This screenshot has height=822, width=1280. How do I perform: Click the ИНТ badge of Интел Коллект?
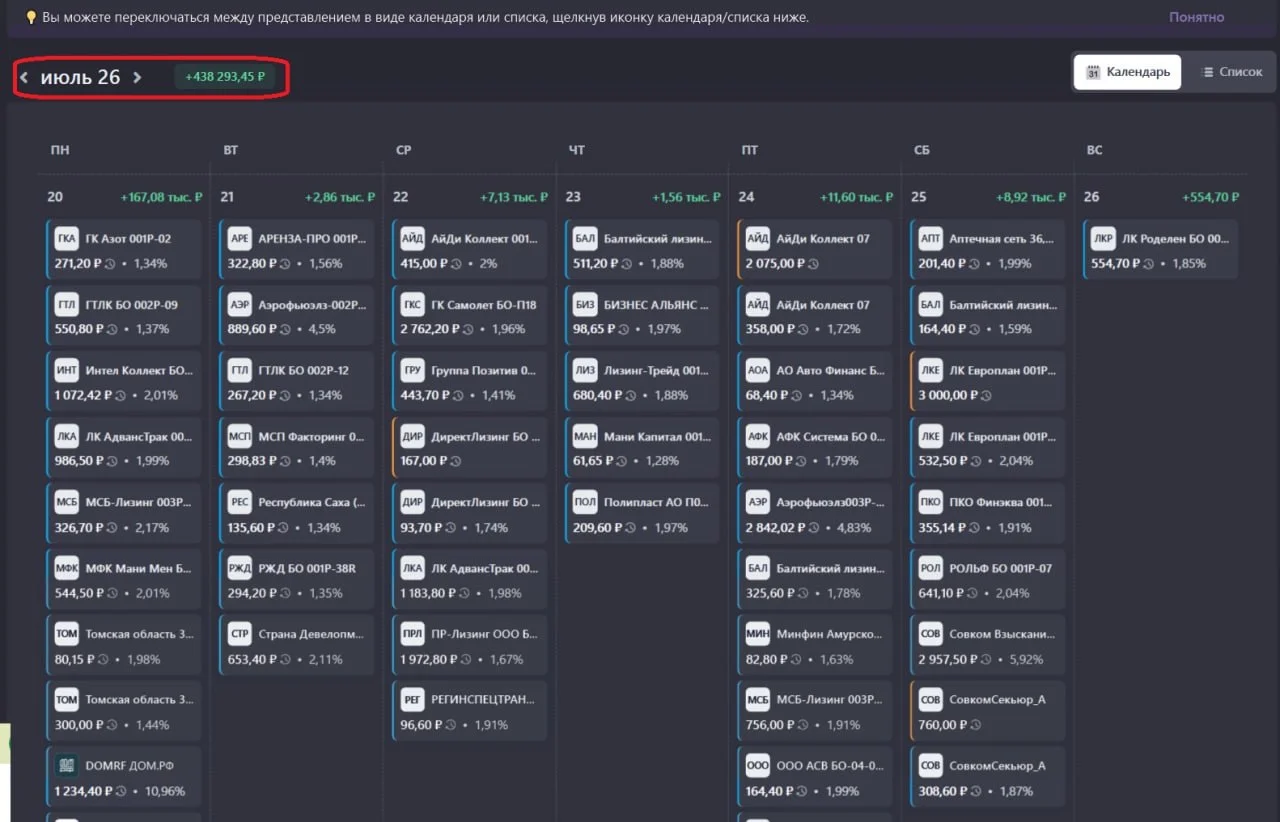pos(67,371)
